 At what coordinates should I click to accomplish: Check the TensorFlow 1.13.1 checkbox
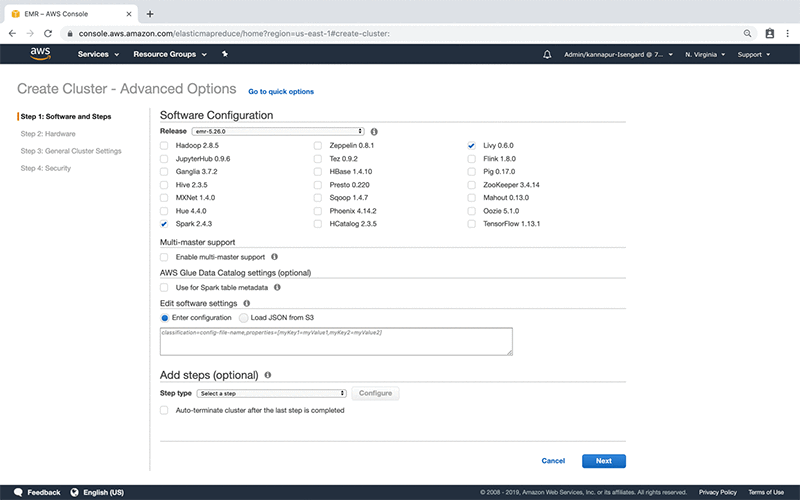(x=471, y=223)
